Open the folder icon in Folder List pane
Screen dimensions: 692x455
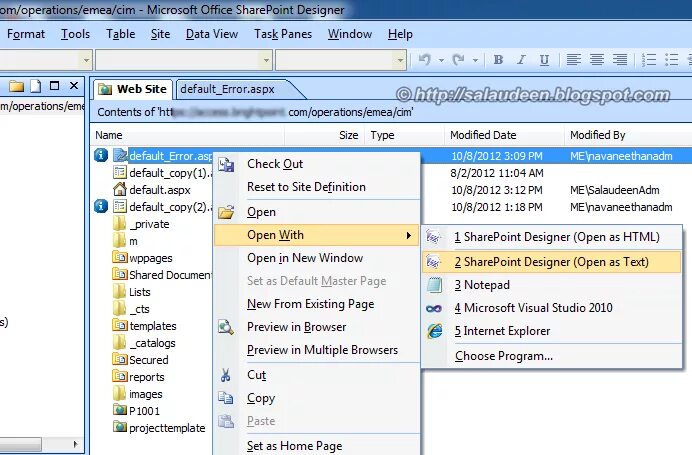tap(16, 86)
